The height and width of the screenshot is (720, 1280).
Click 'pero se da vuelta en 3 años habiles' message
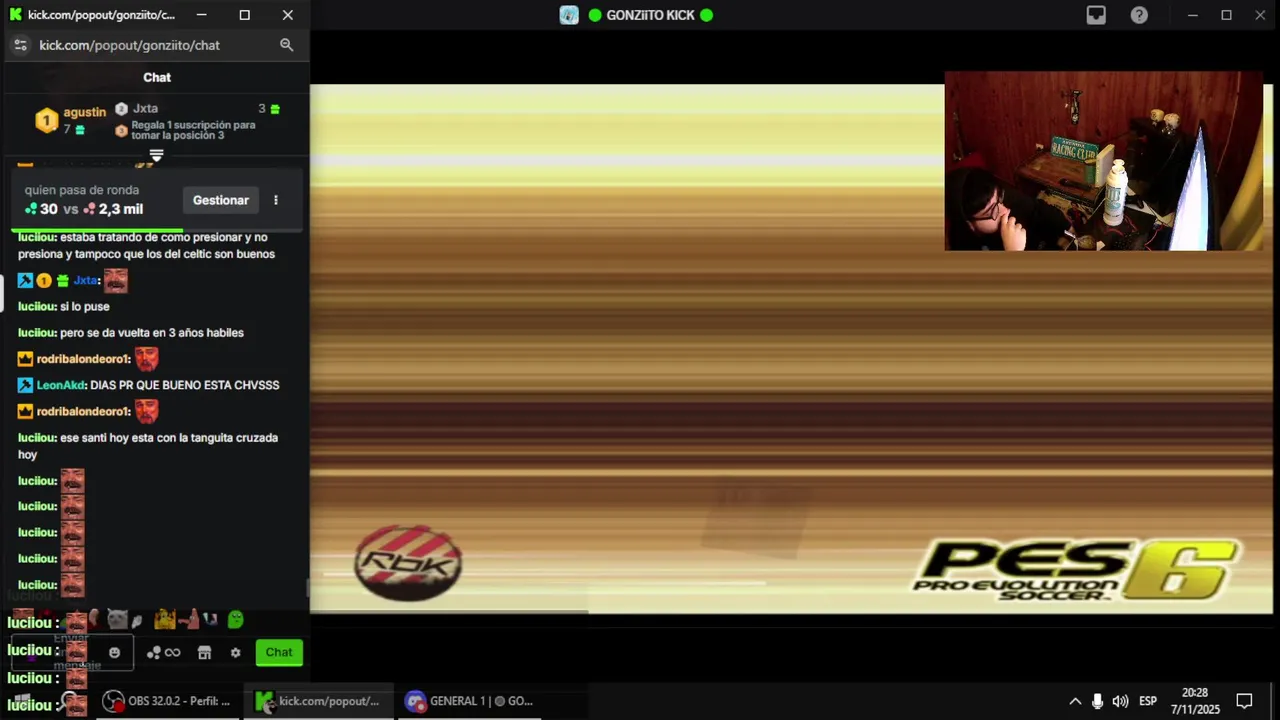tap(152, 333)
